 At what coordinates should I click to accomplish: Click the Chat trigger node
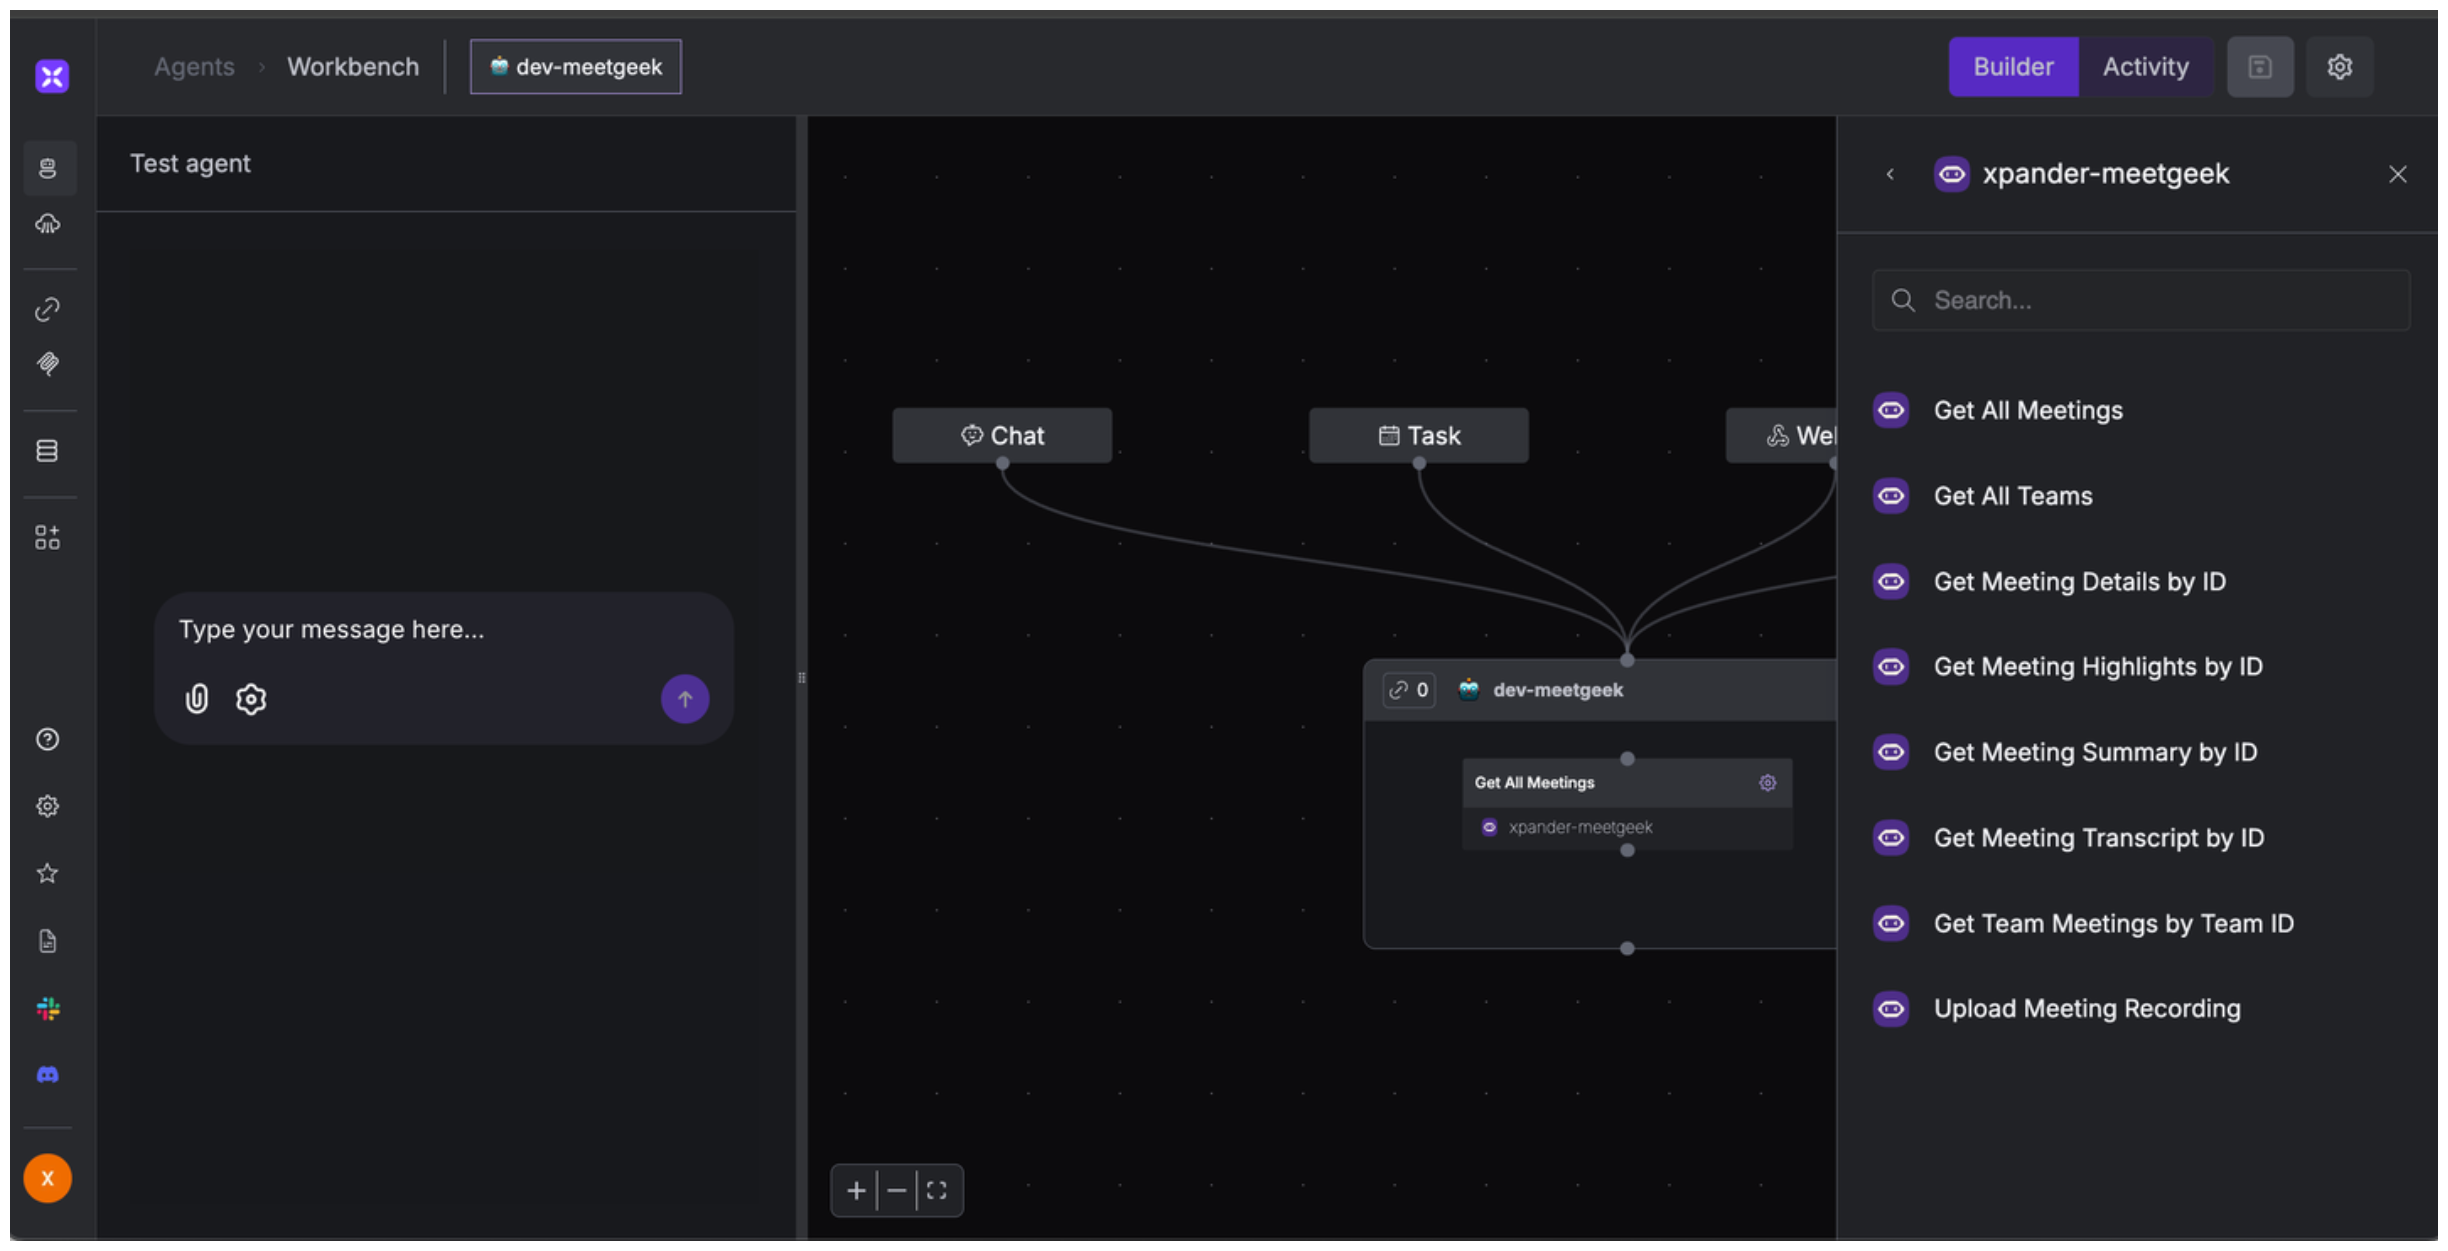point(1002,435)
